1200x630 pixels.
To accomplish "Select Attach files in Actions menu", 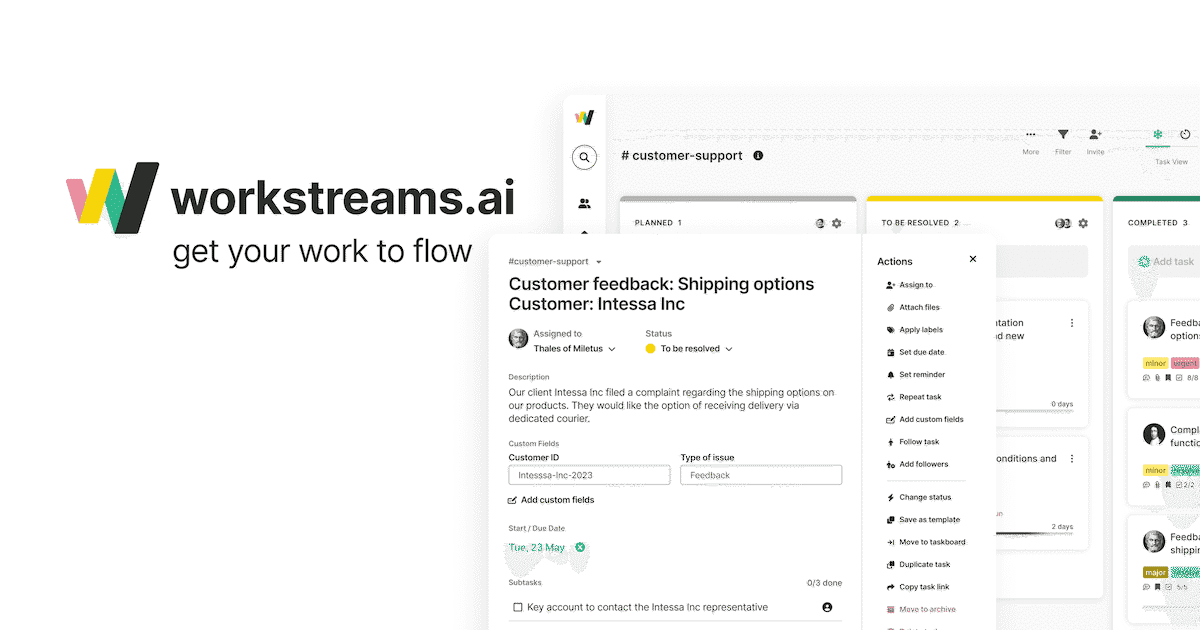I will [918, 307].
